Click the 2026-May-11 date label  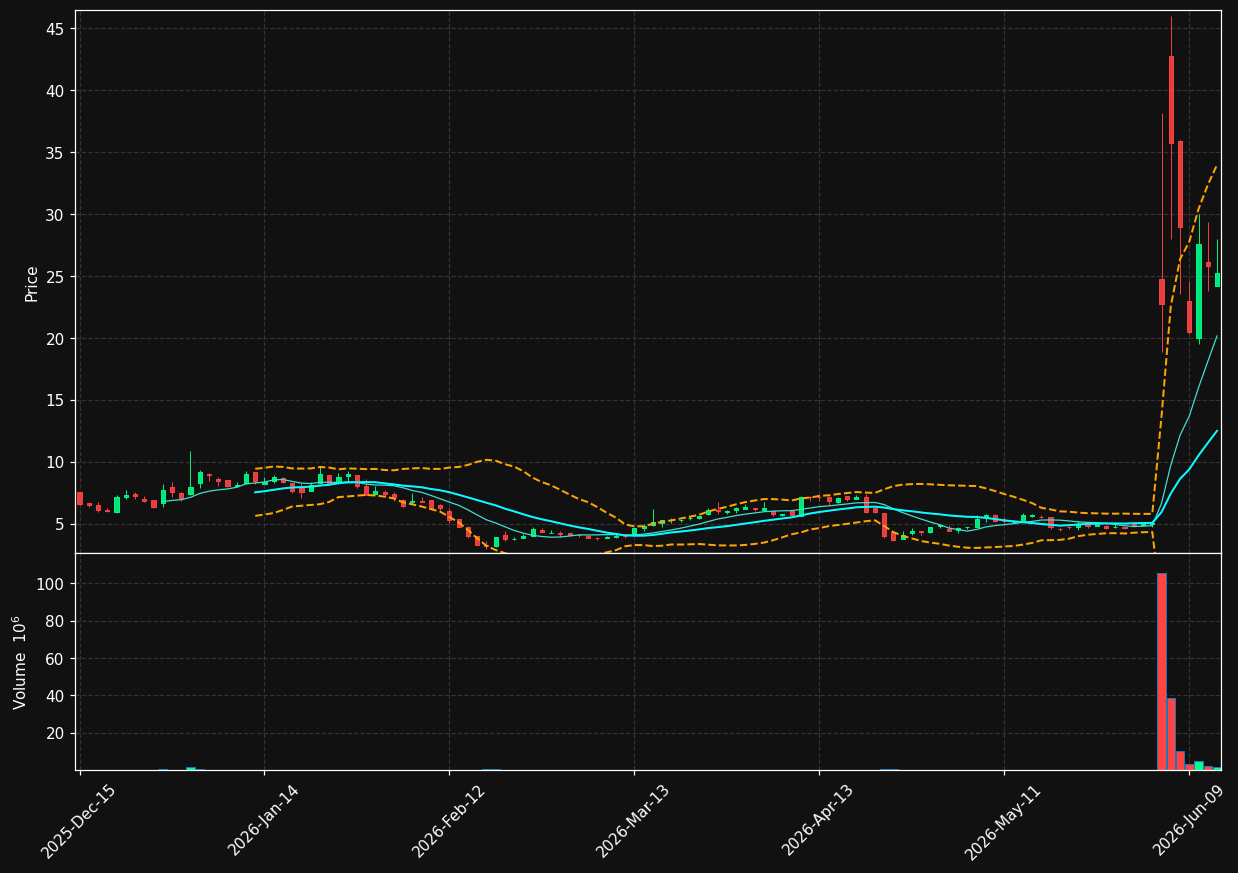1003,821
